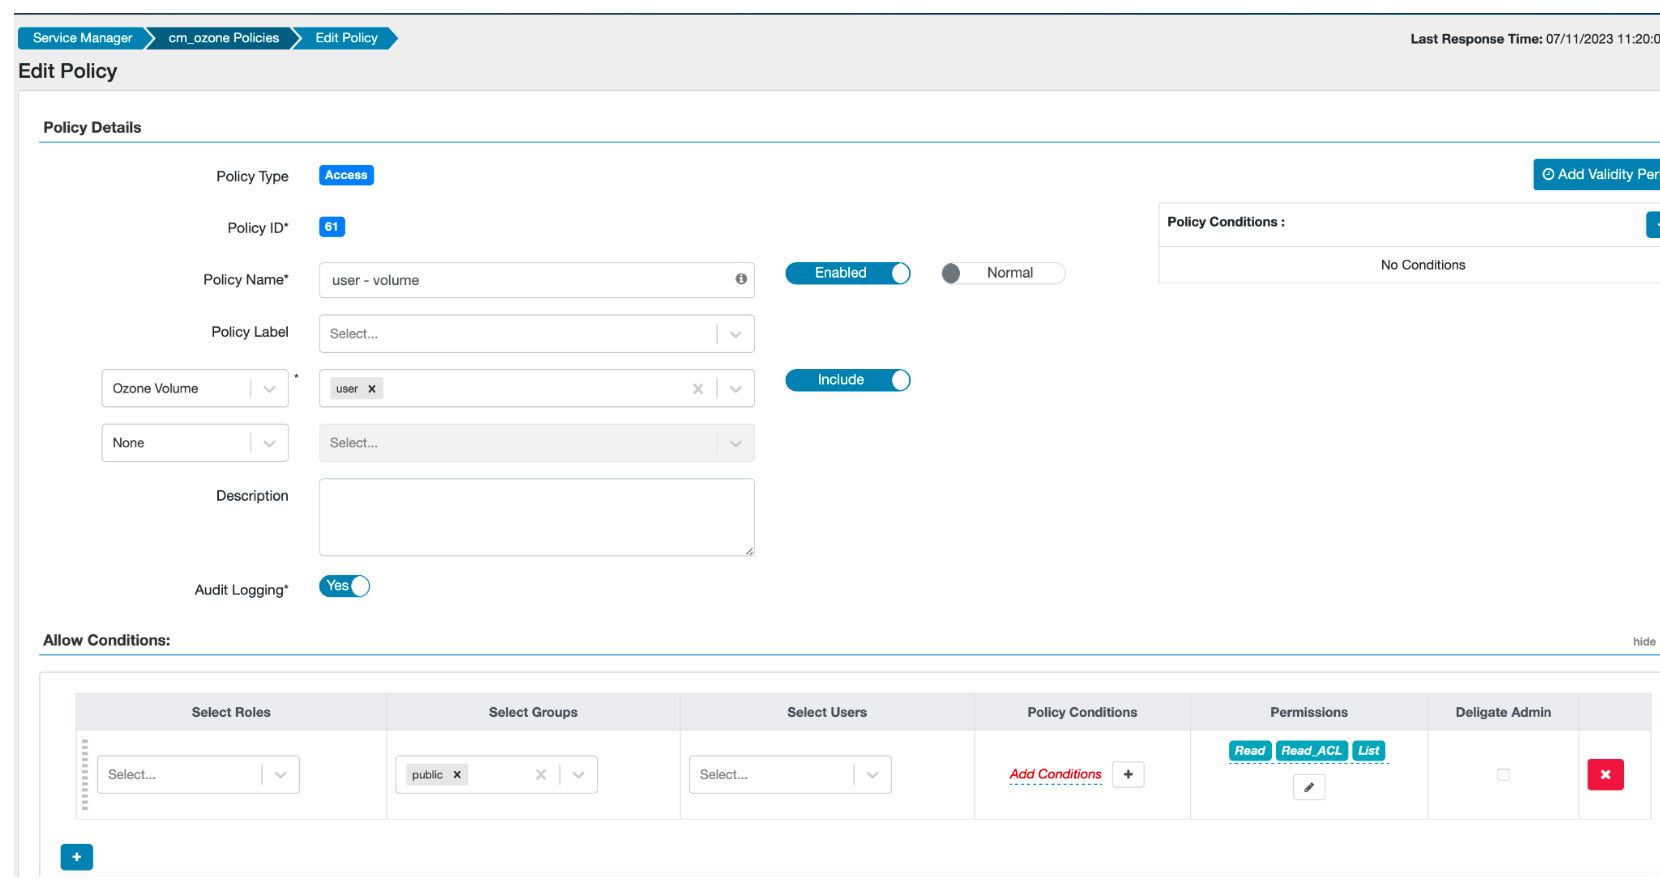The height and width of the screenshot is (888, 1660).
Task: Click the Add Conditions link
Action: click(x=1055, y=774)
